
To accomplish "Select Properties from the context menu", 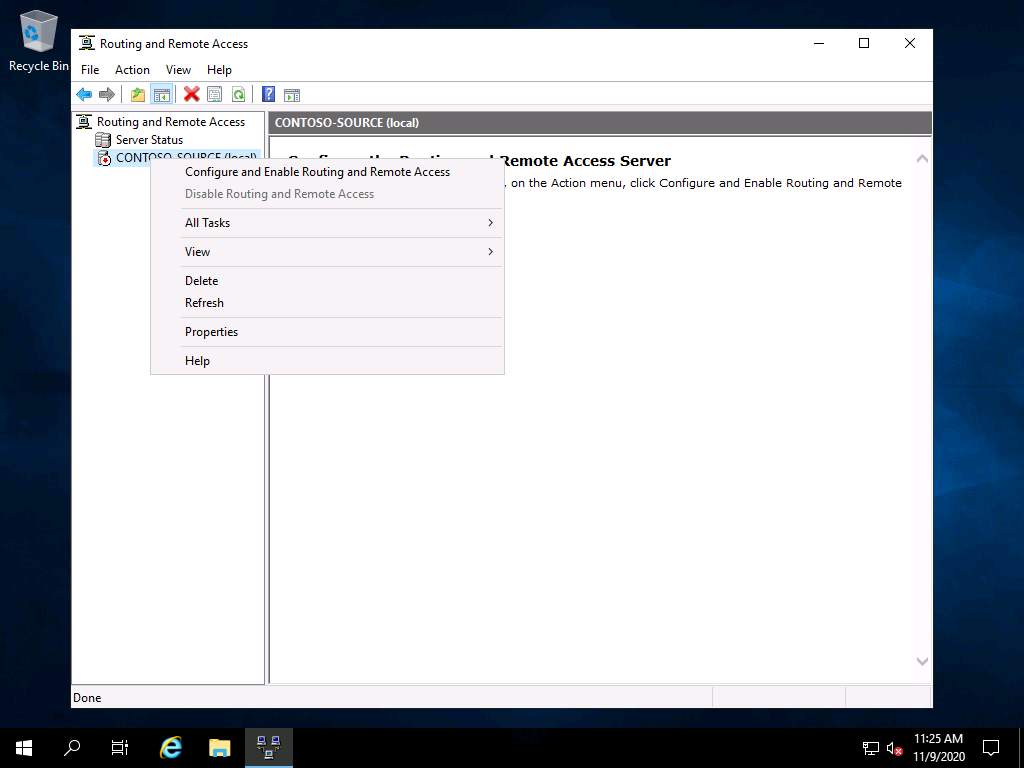I will [x=211, y=332].
